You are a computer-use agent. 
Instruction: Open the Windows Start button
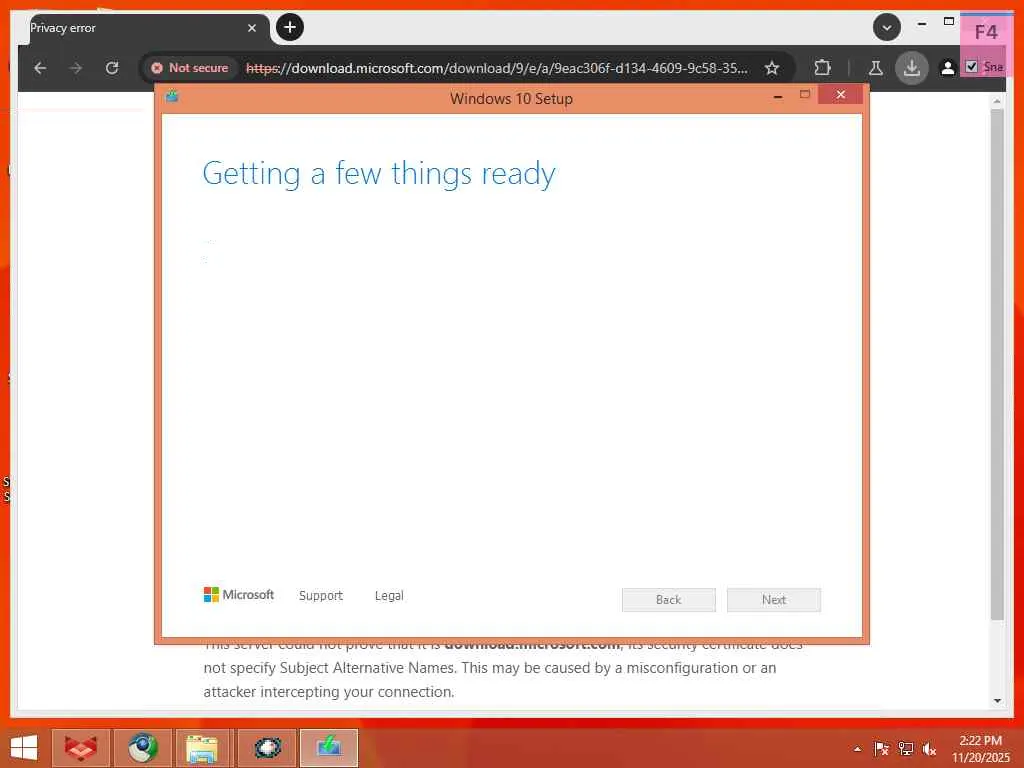coord(24,748)
